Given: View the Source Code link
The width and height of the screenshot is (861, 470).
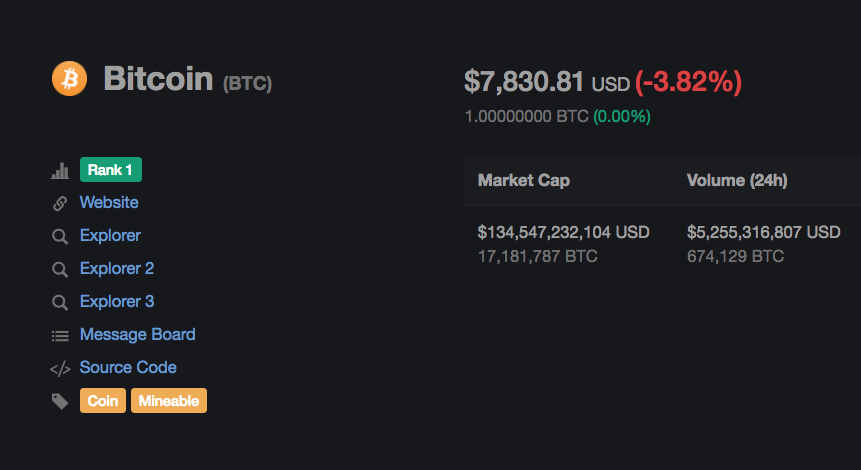Looking at the screenshot, I should [x=128, y=368].
